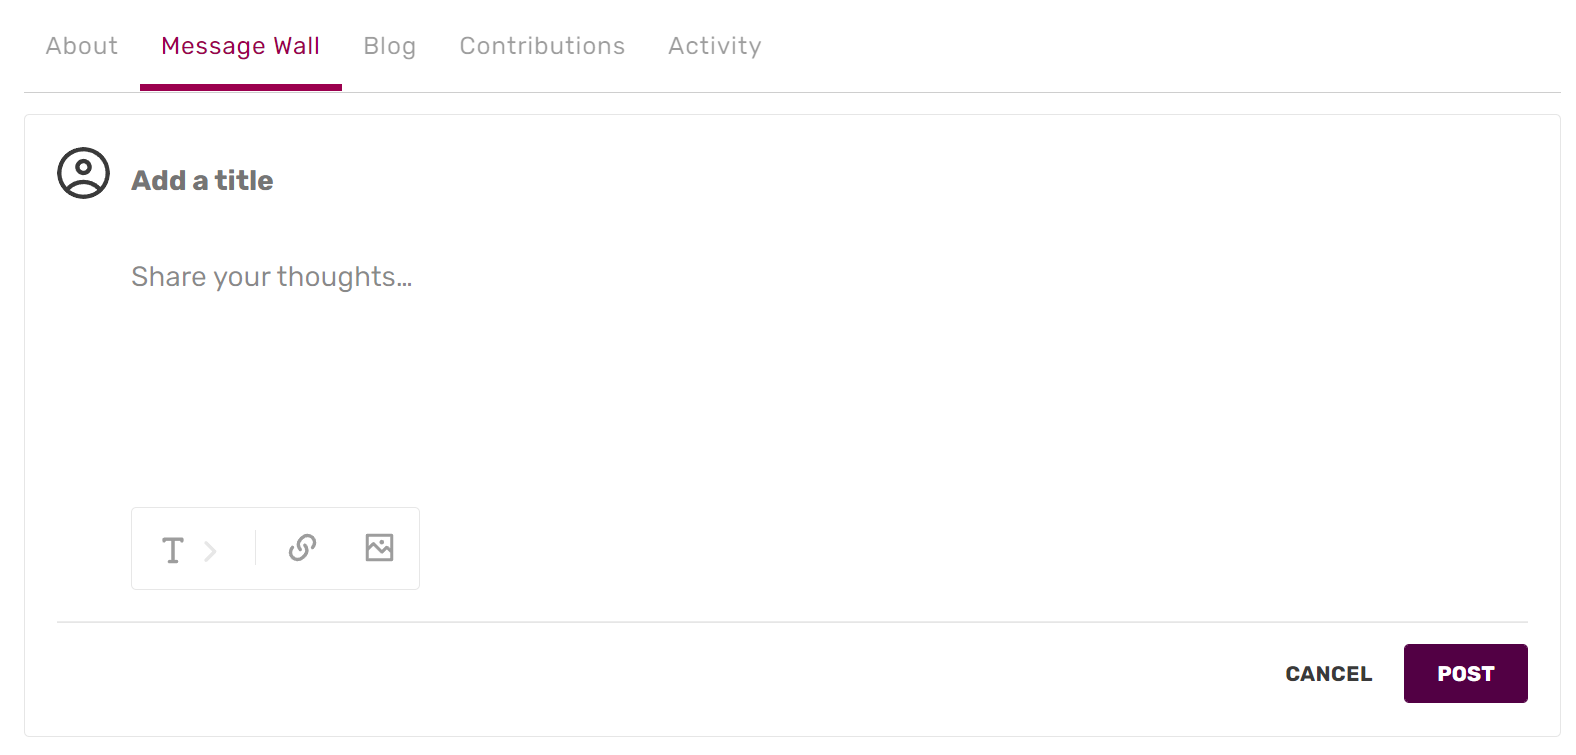Pick the image upload tool in toolbar

point(379,548)
